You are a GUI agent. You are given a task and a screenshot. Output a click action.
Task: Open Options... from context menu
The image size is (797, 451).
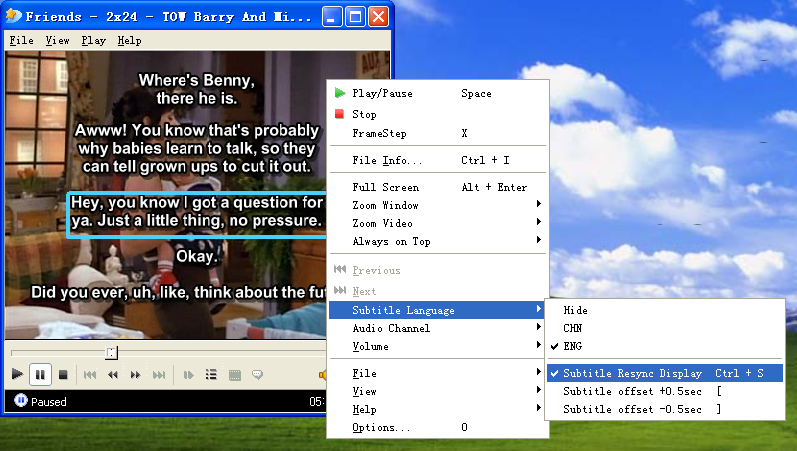pos(438,427)
